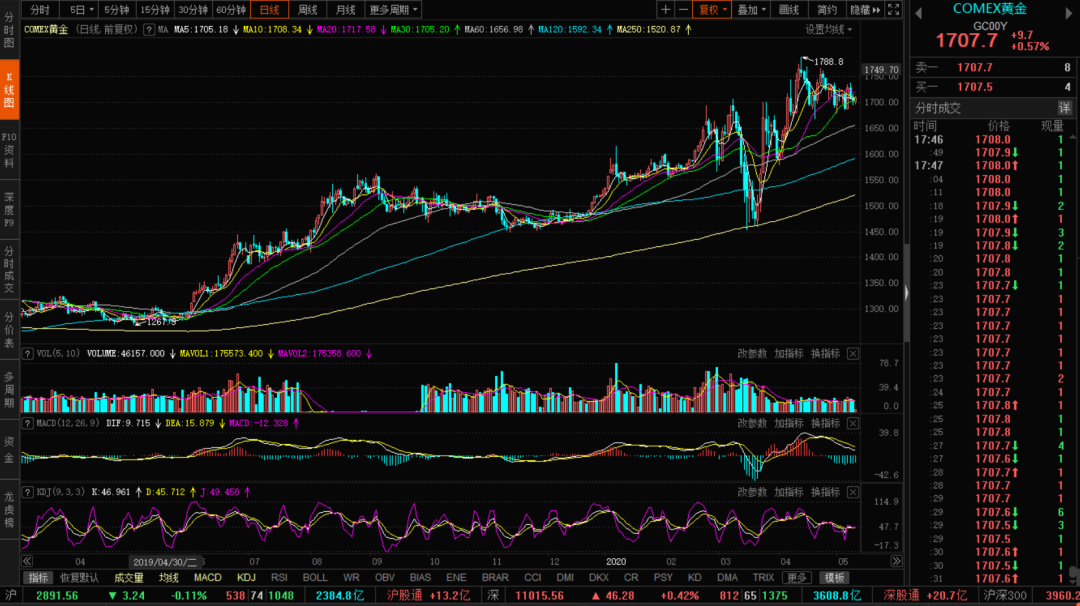Toggle 均线 moving averages display

169,578
